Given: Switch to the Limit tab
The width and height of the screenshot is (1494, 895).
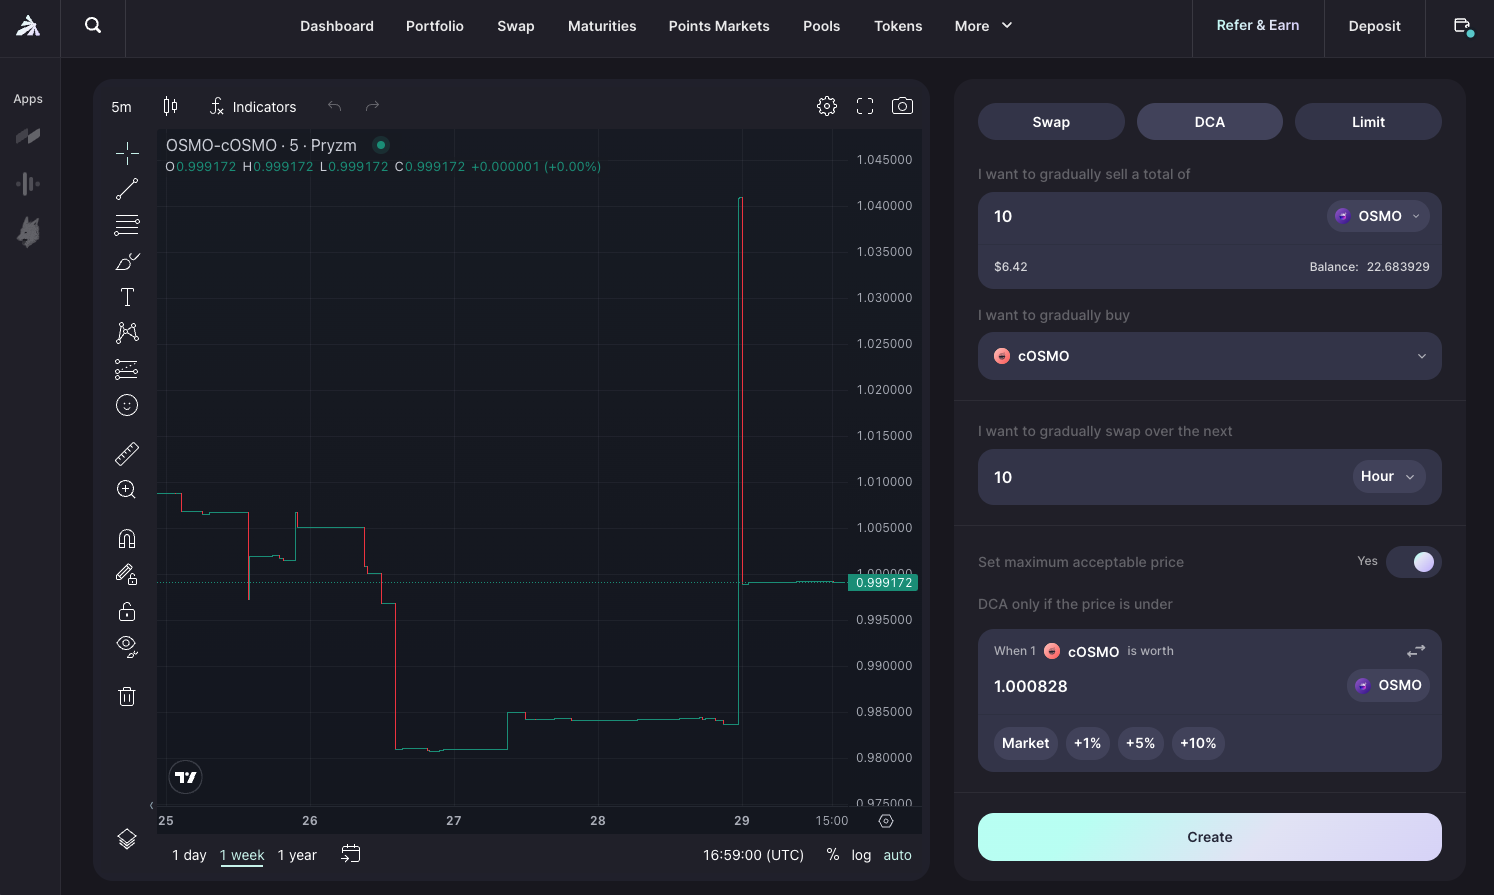Looking at the screenshot, I should click(1368, 122).
